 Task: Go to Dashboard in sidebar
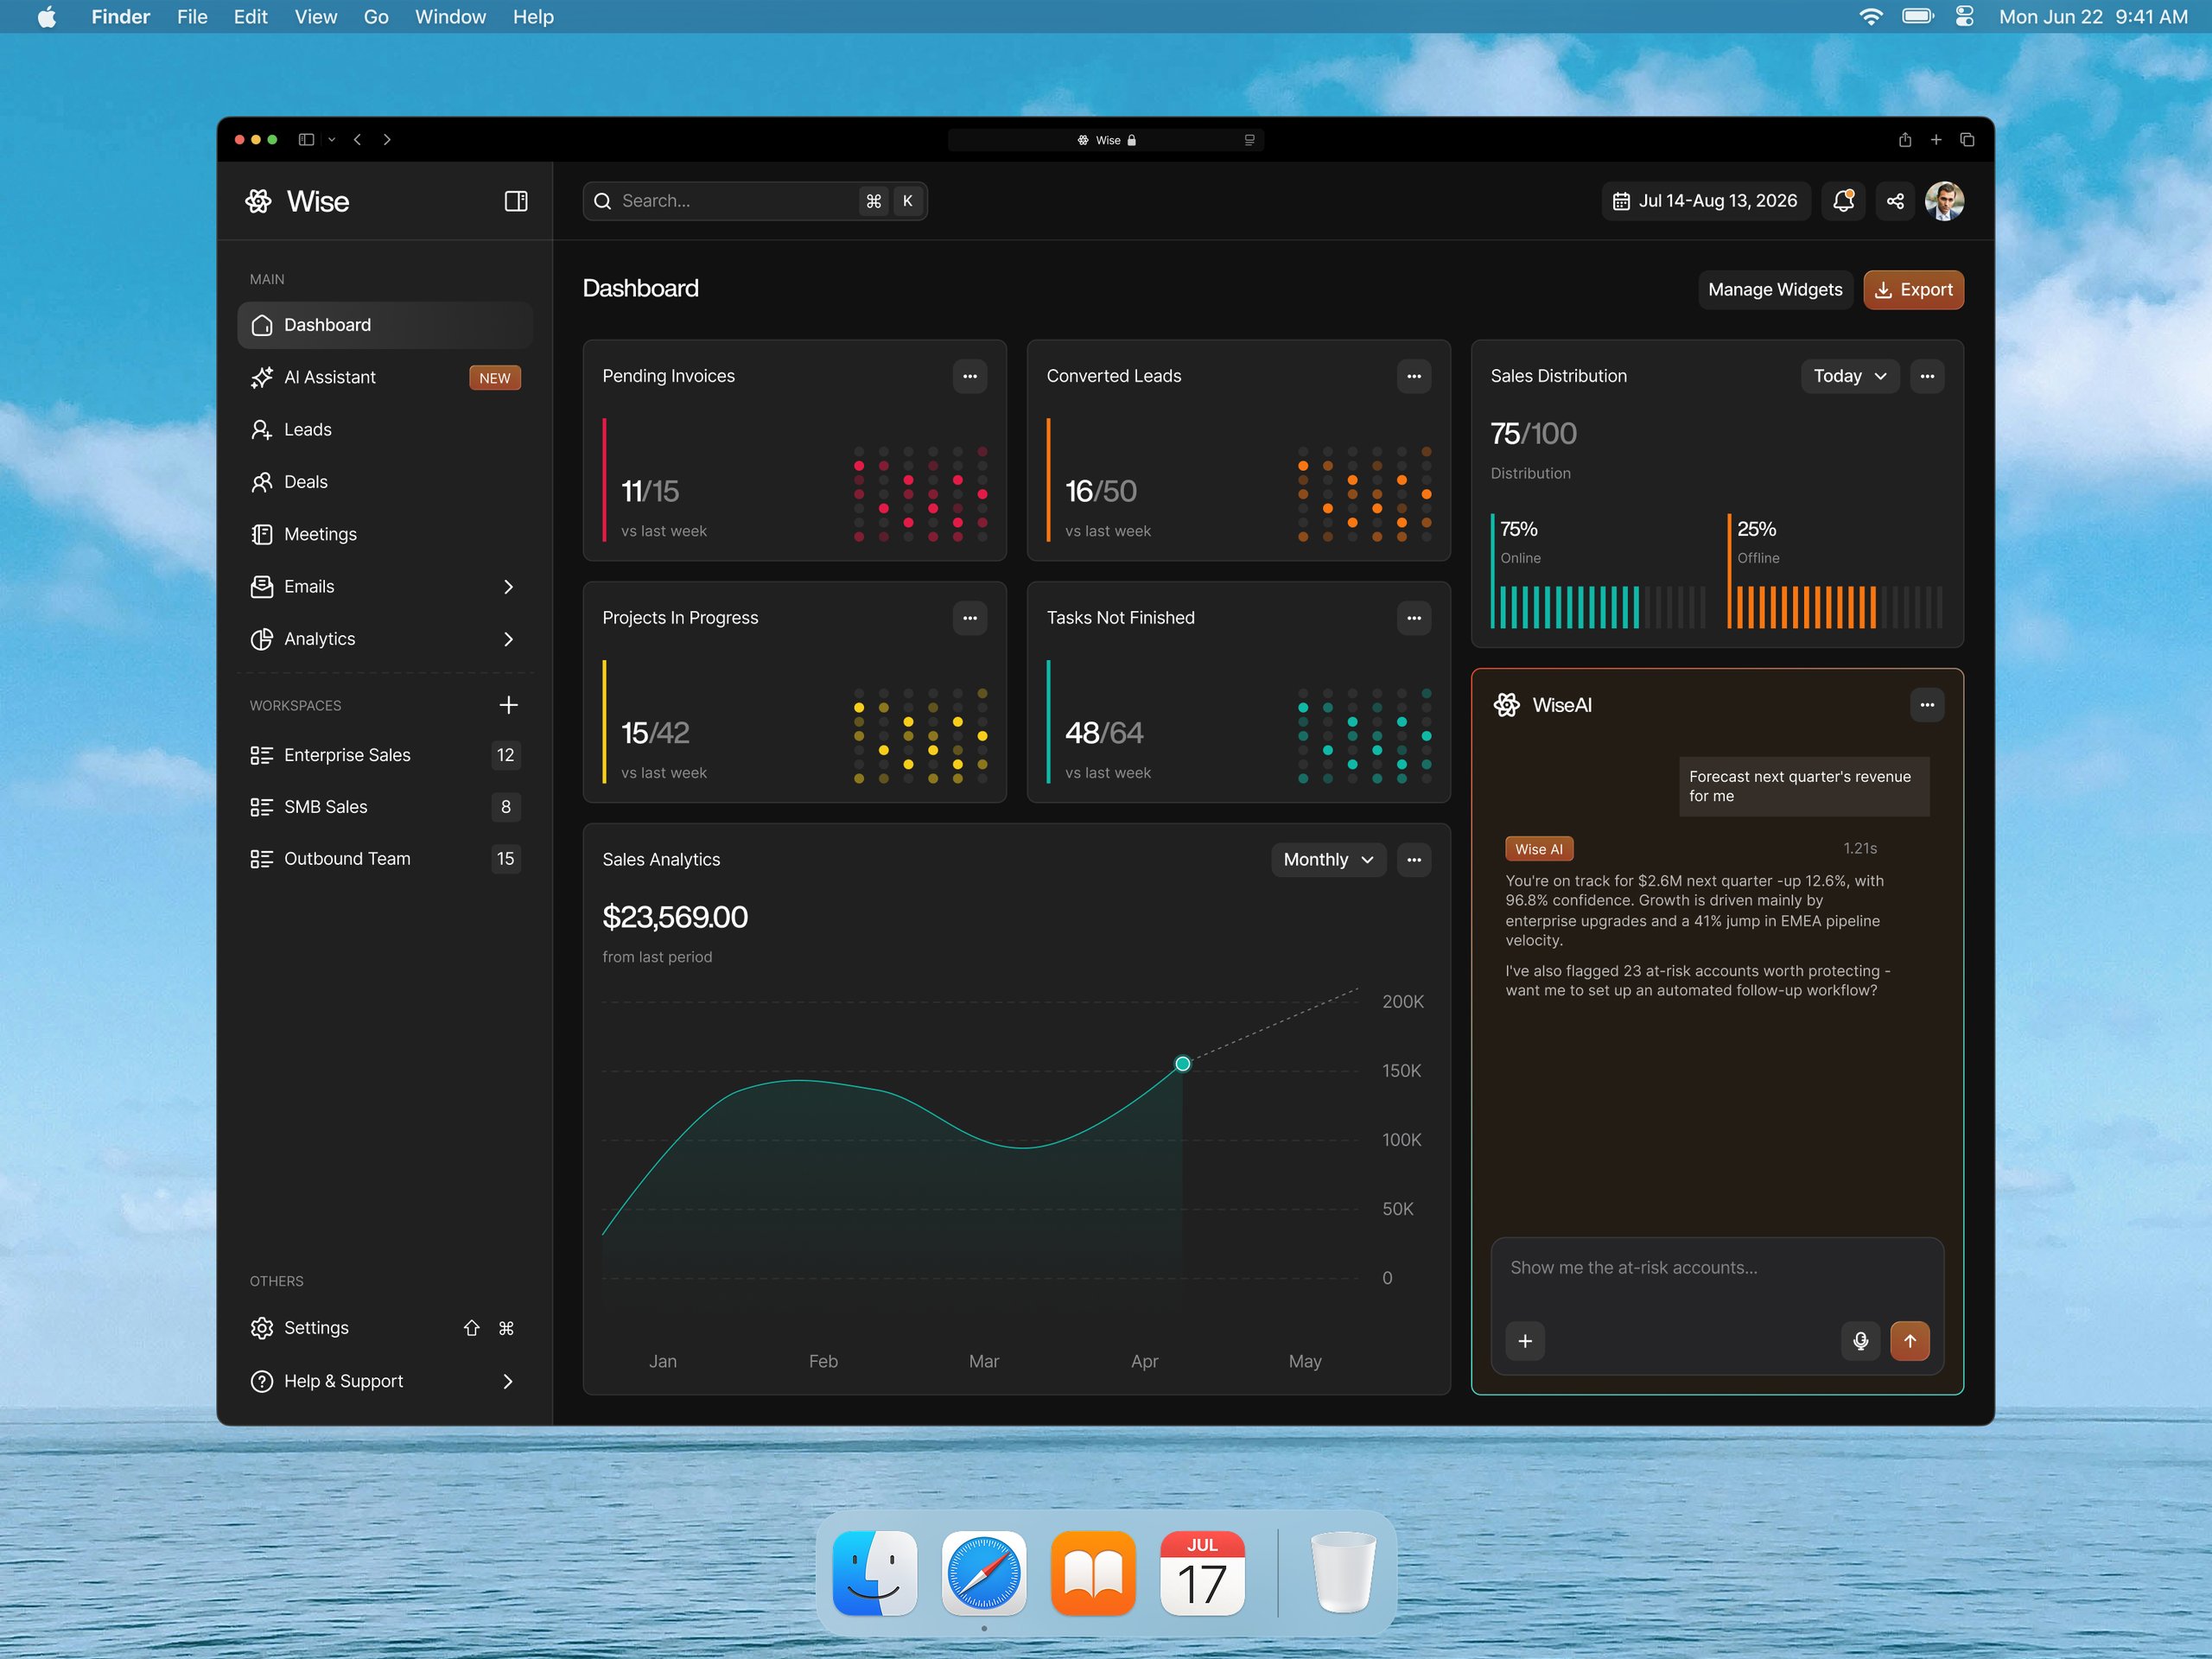click(385, 325)
